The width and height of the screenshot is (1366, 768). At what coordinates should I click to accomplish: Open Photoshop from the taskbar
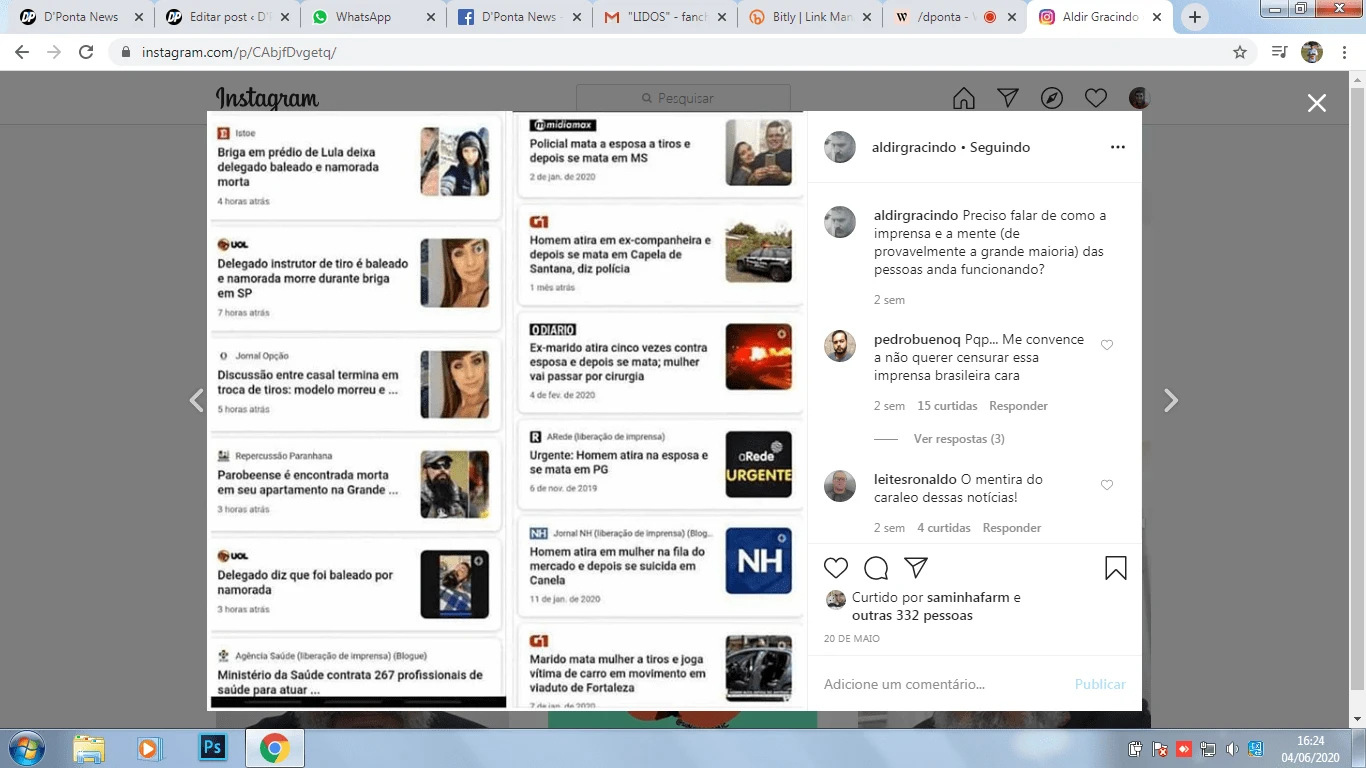tap(212, 747)
